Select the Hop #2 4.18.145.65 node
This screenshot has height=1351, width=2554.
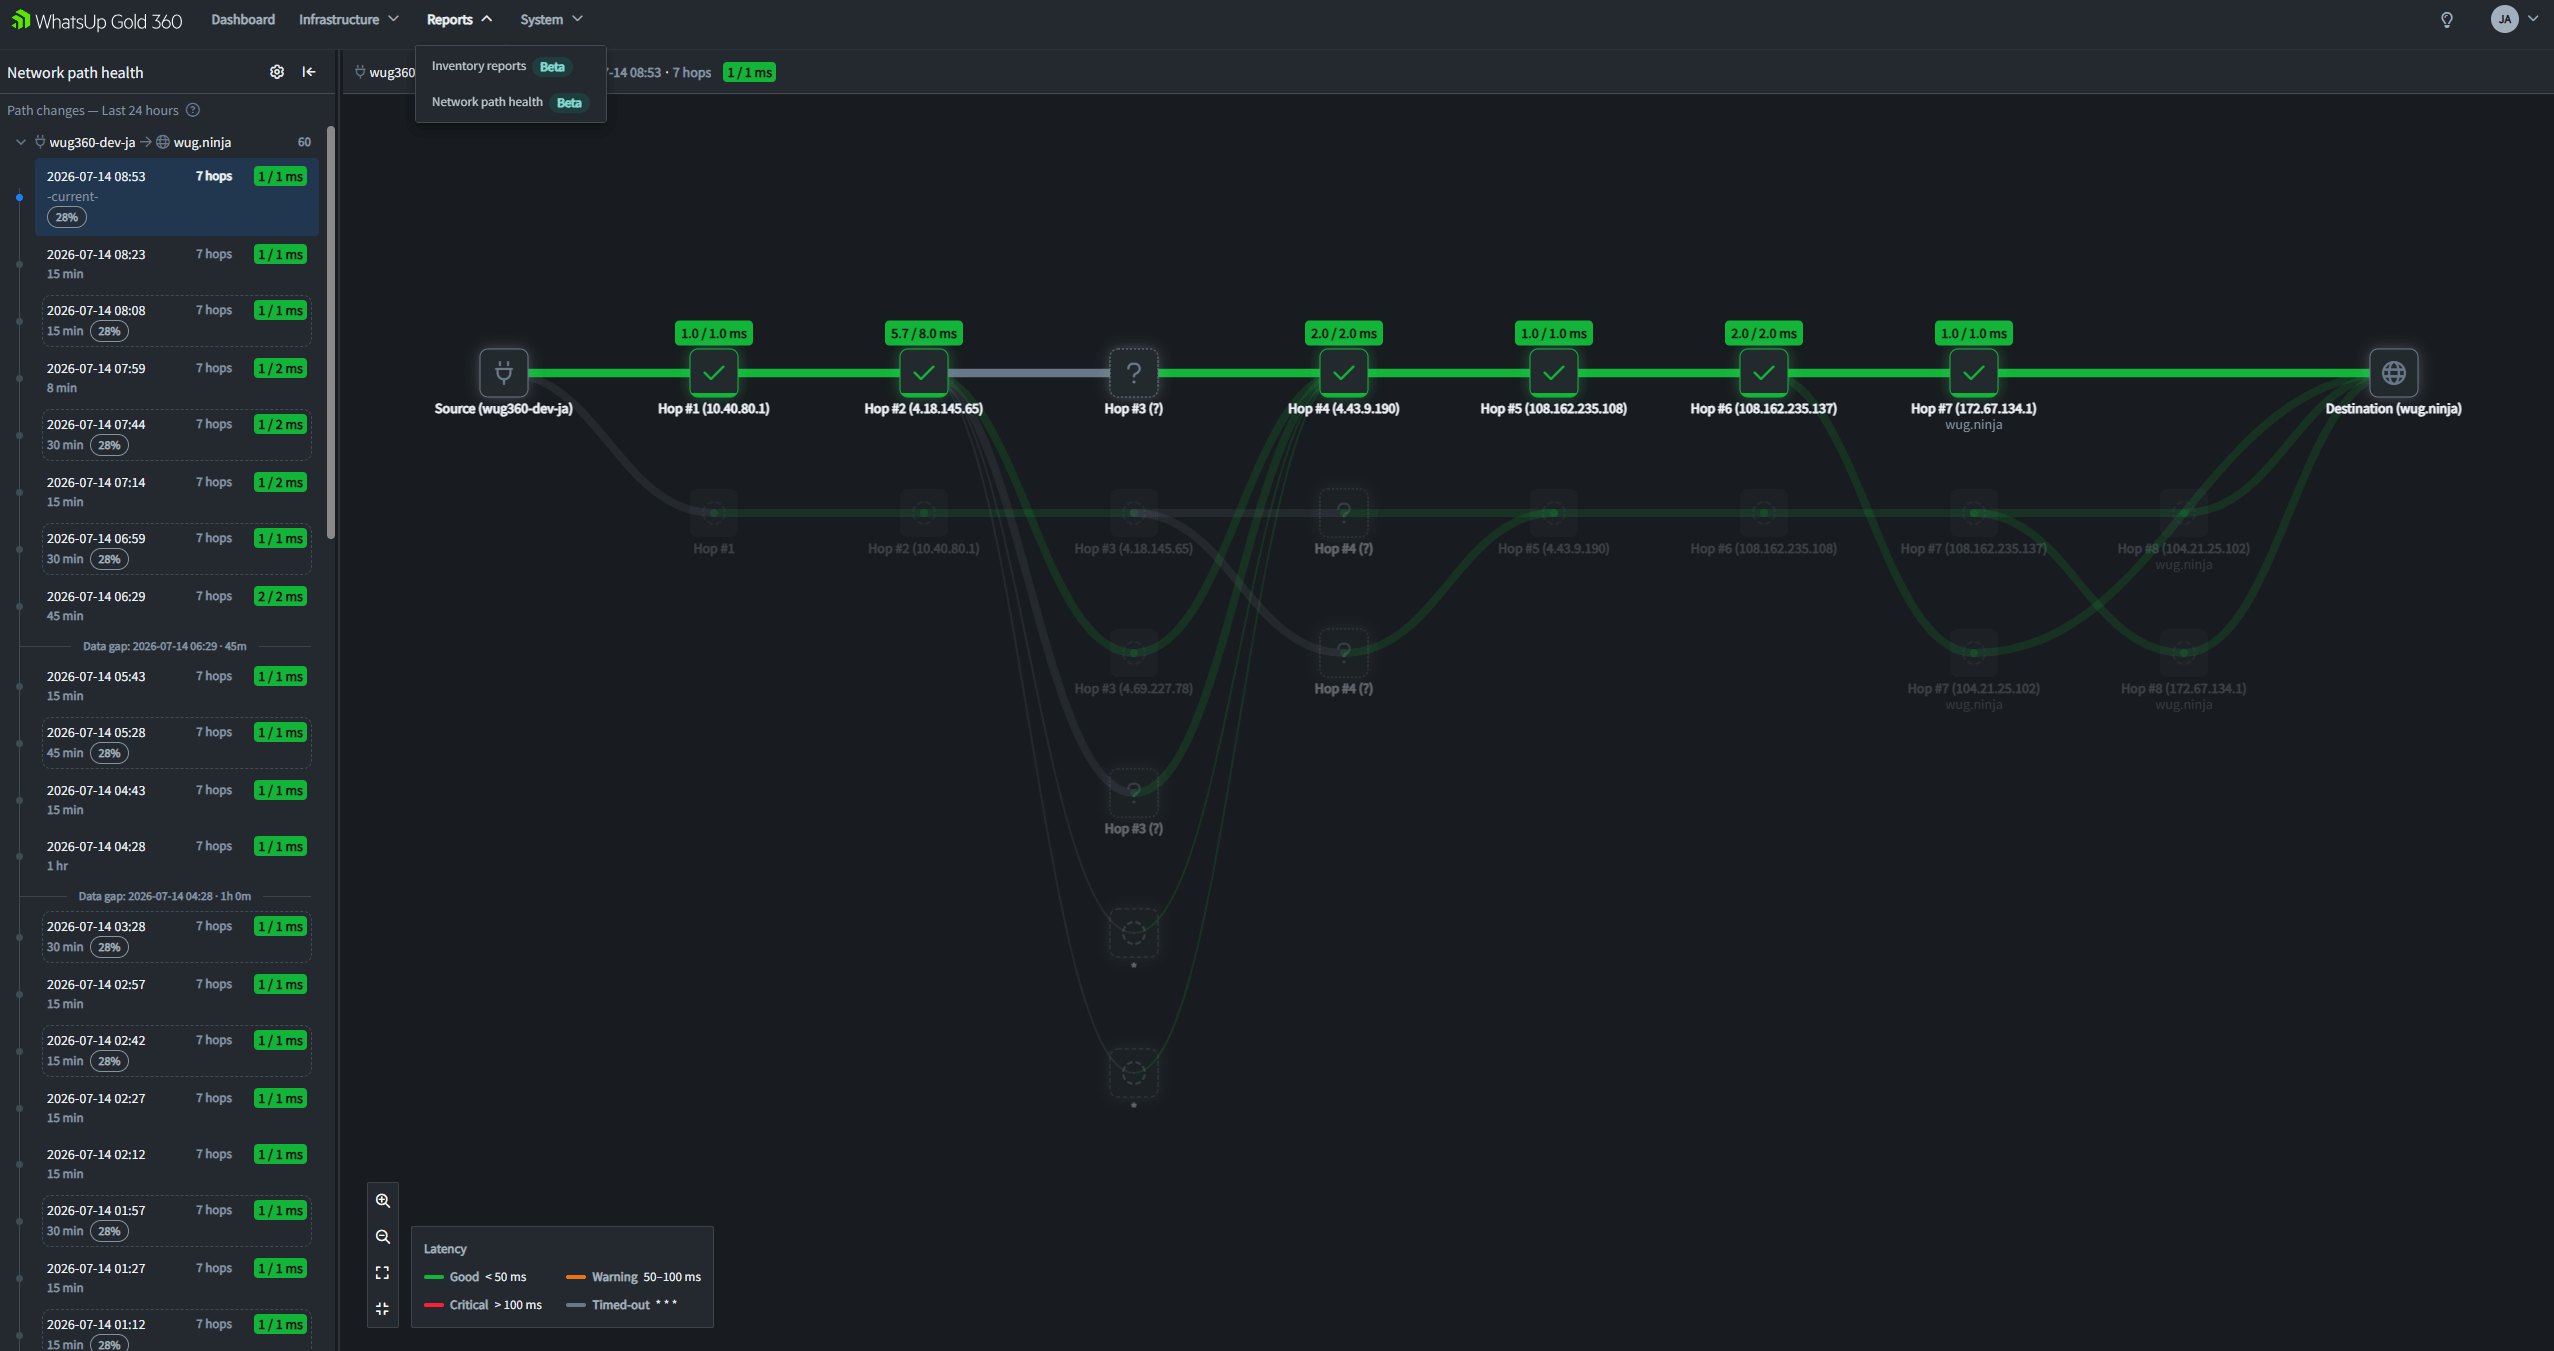924,373
